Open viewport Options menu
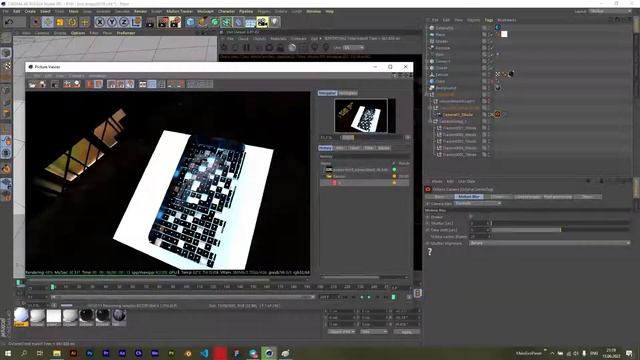Viewport: 640px width, 360px height. (78, 33)
